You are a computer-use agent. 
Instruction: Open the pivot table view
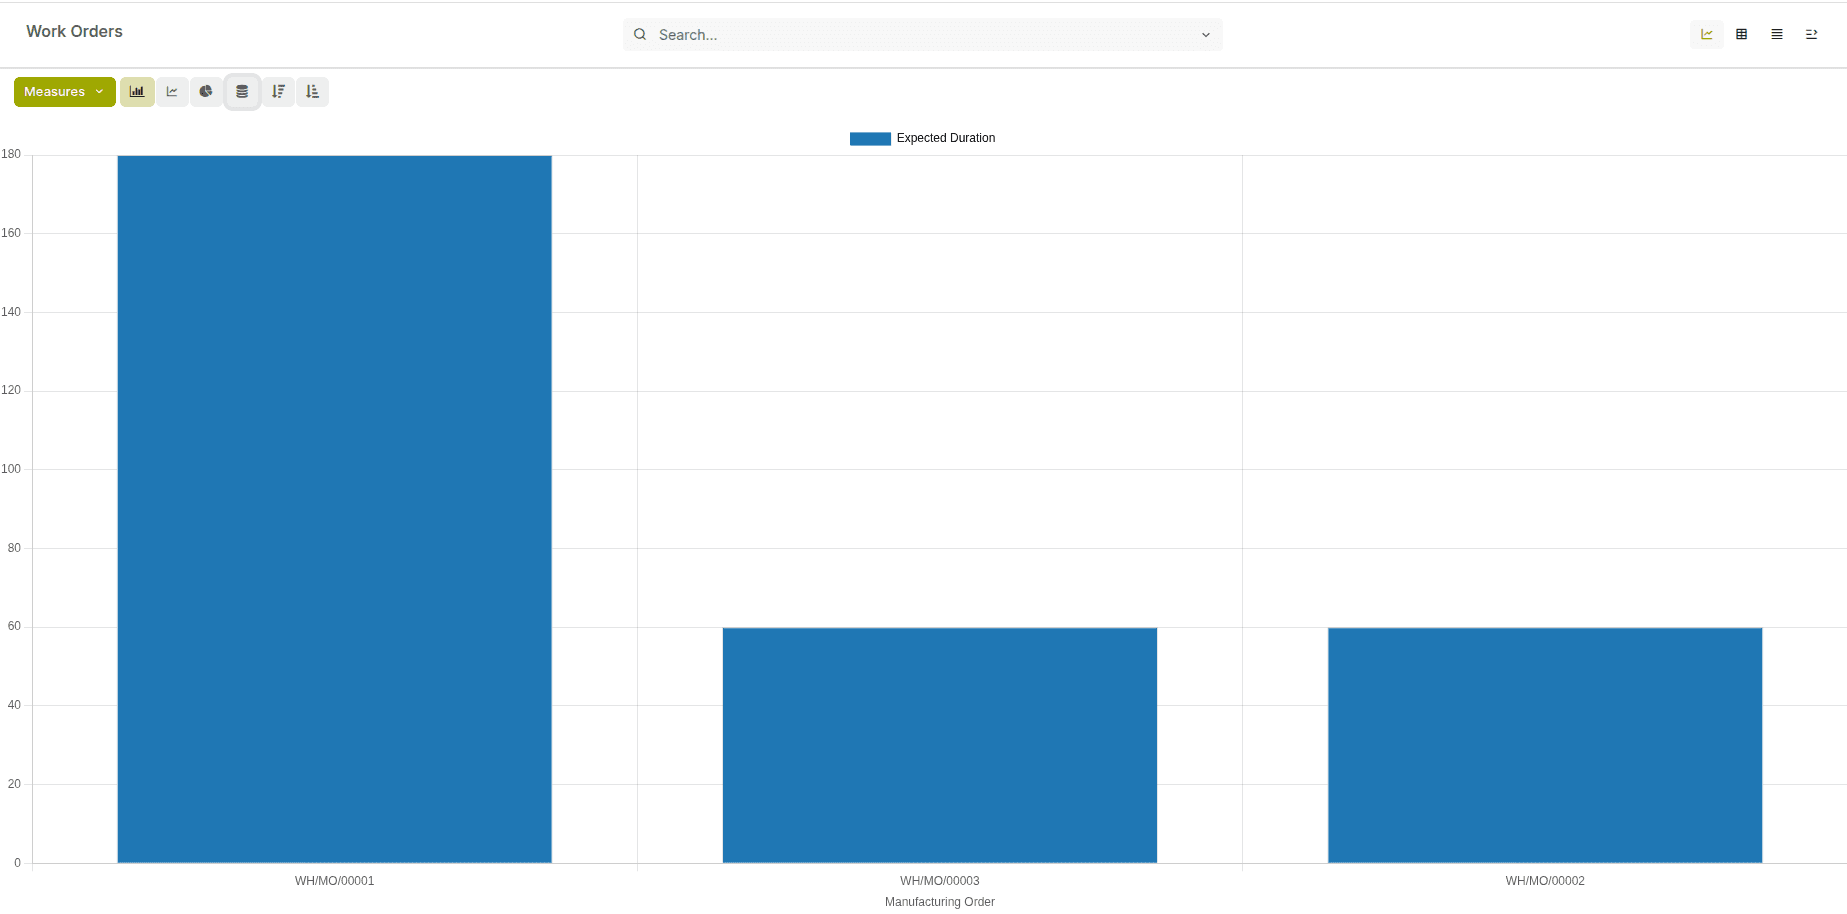[1741, 33]
